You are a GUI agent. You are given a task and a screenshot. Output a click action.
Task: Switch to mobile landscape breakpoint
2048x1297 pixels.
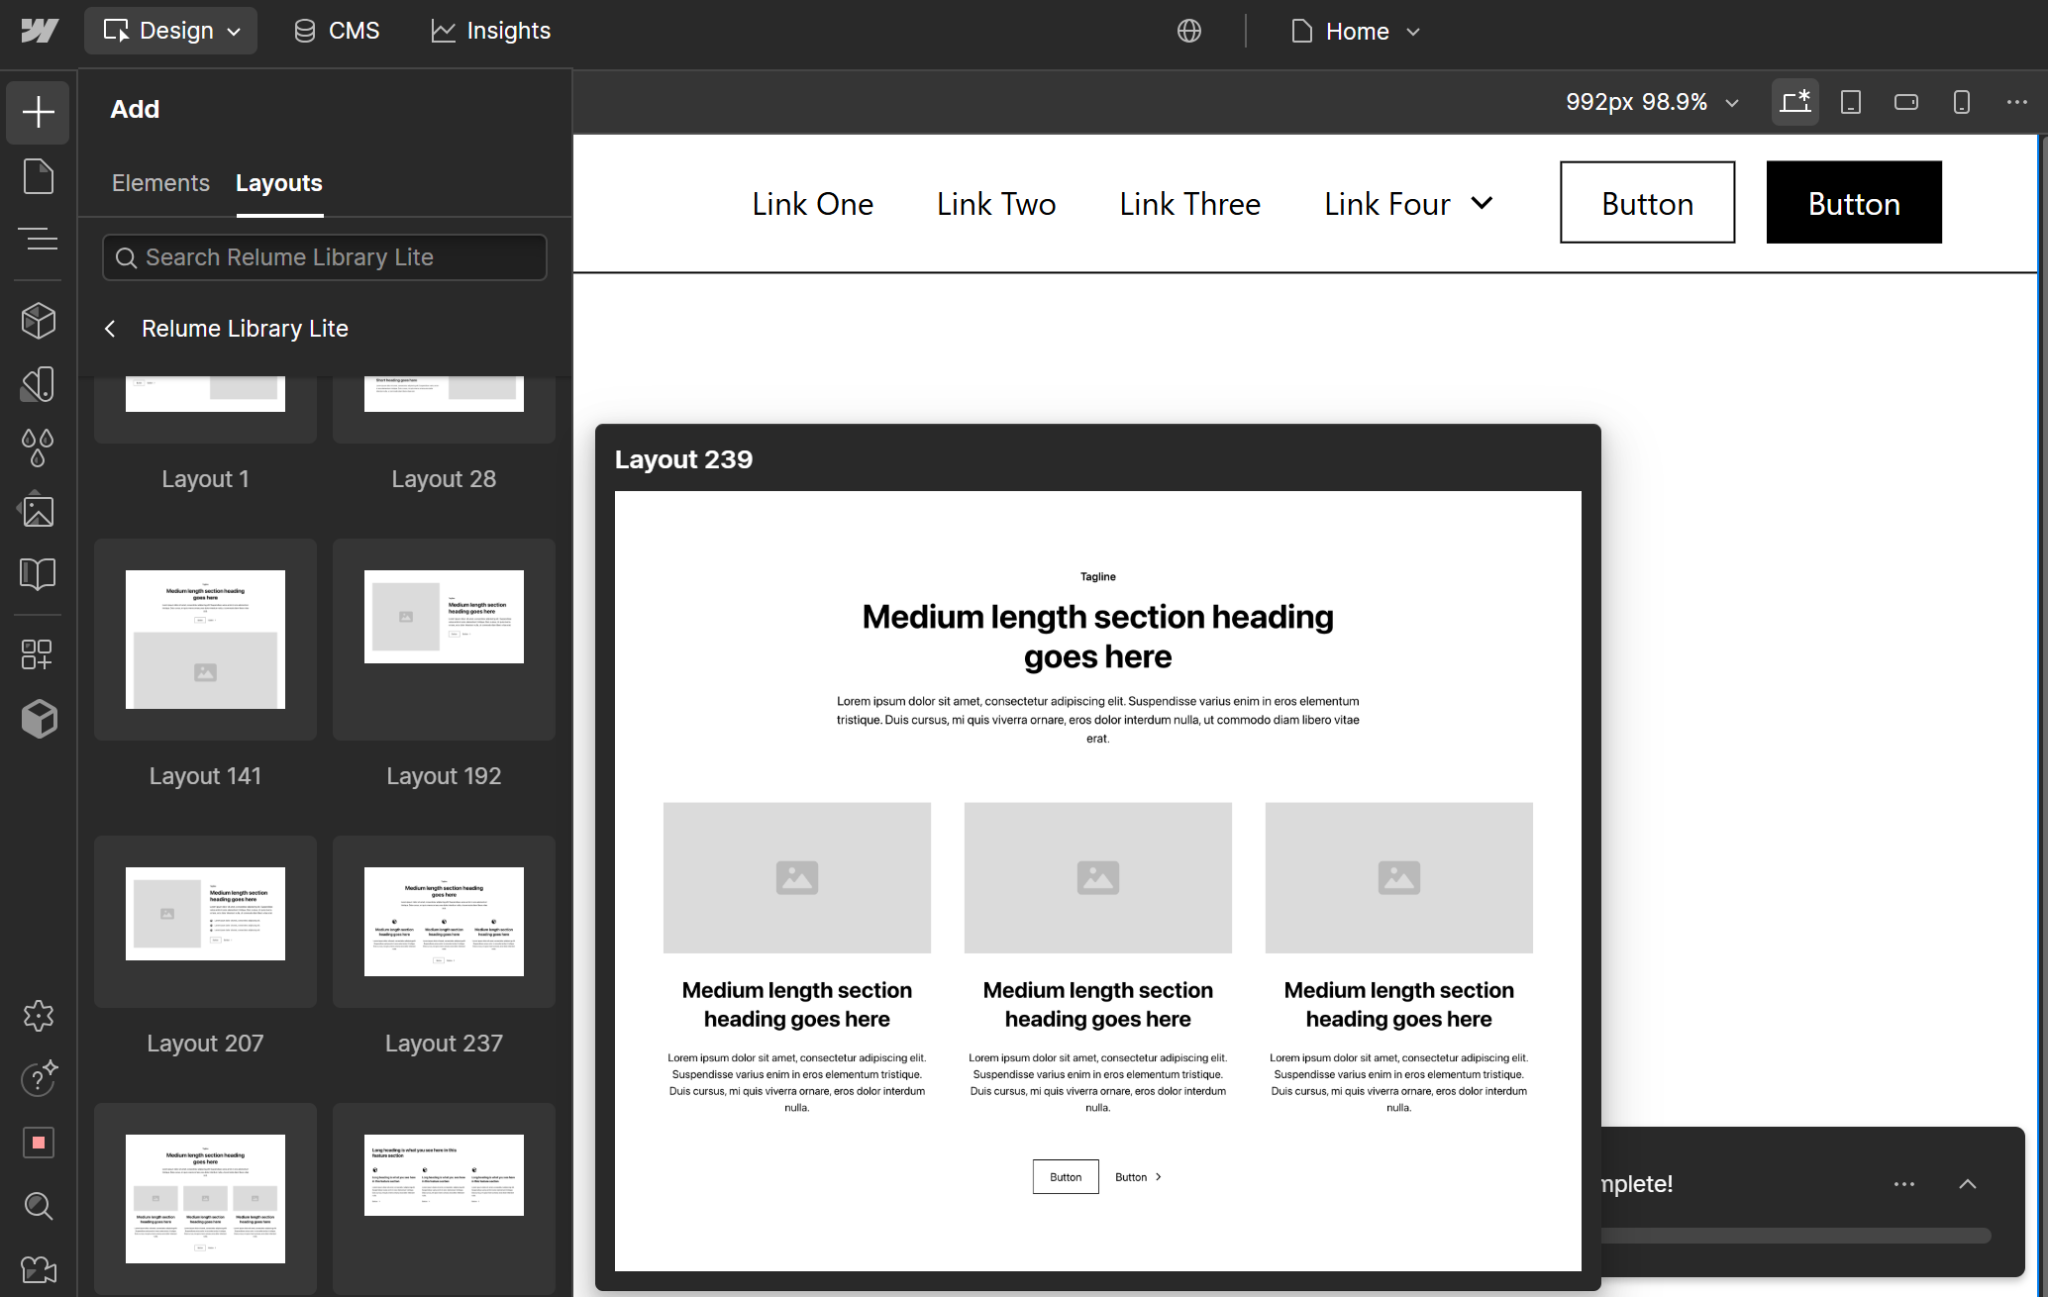coord(1905,102)
